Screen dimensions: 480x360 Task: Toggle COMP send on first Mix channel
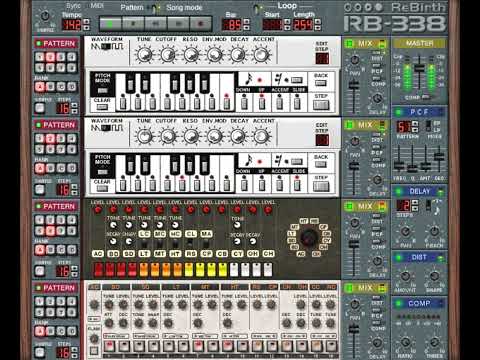tap(376, 79)
